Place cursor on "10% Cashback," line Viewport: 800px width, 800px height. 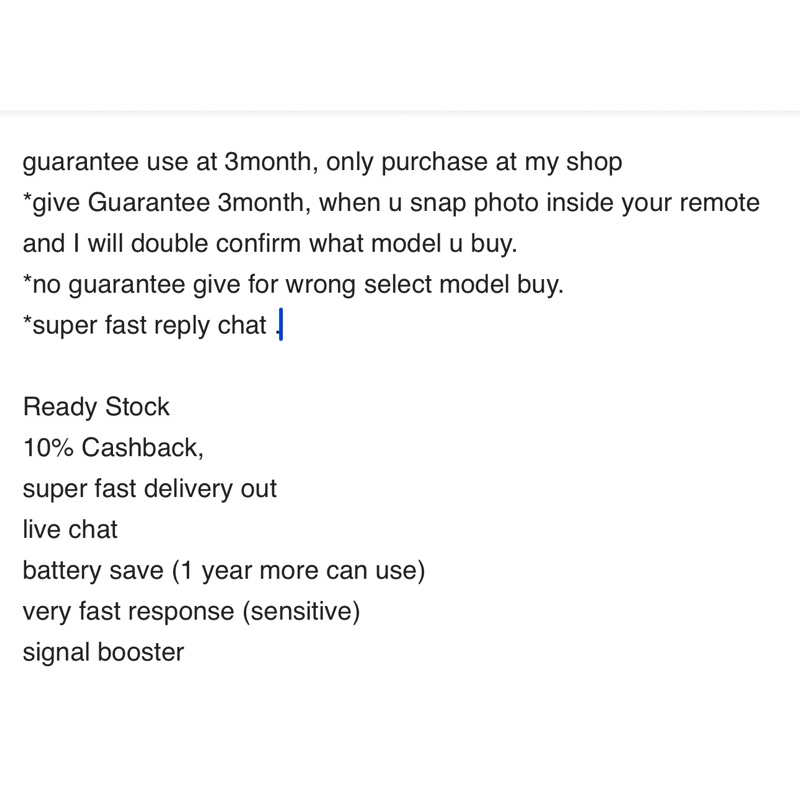point(113,448)
